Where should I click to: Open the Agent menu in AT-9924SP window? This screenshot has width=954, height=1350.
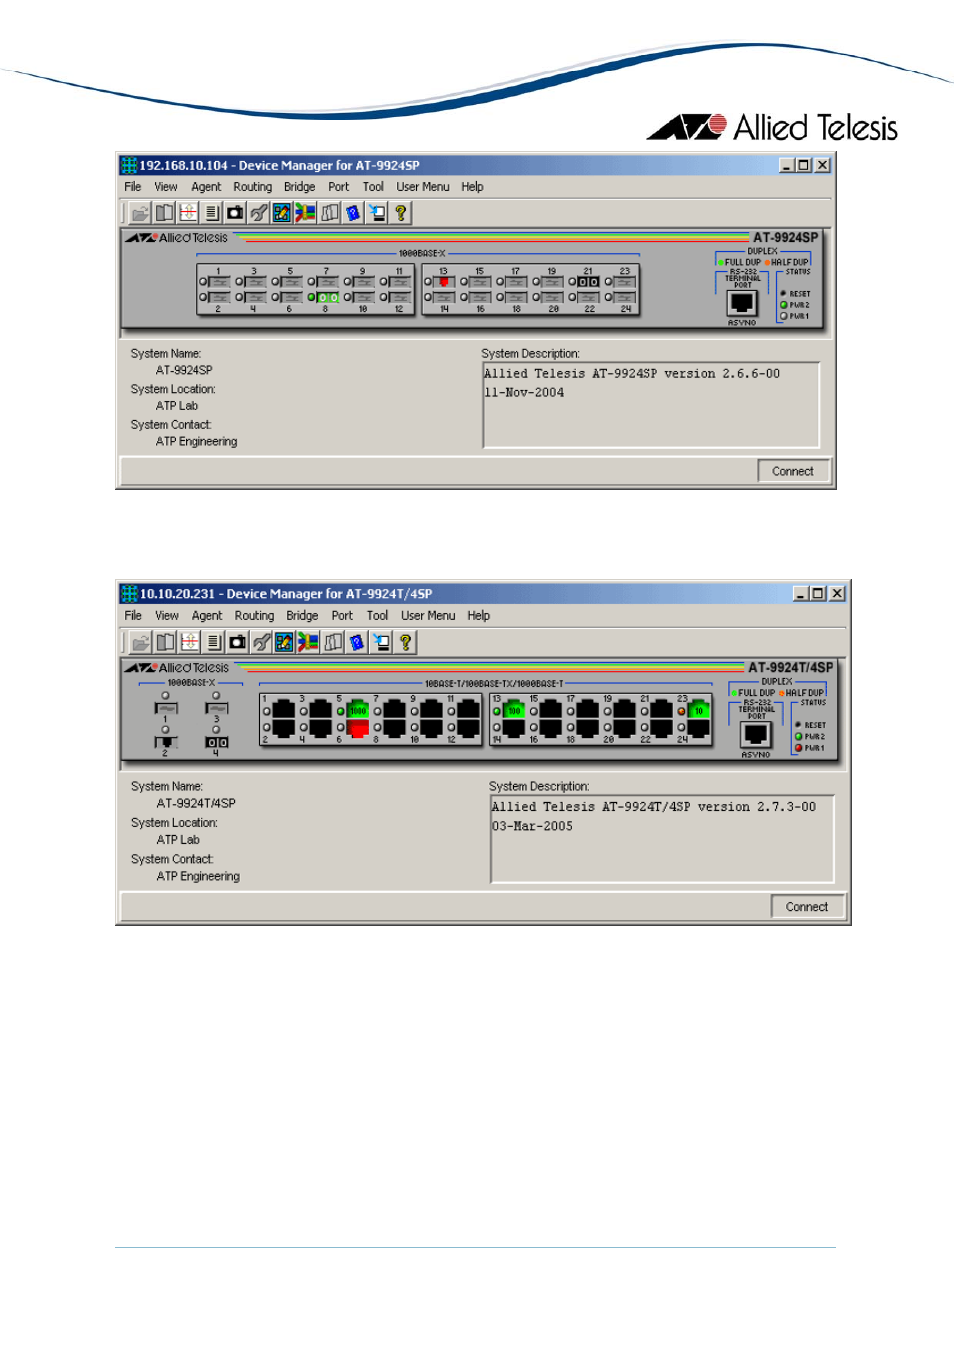(x=206, y=187)
